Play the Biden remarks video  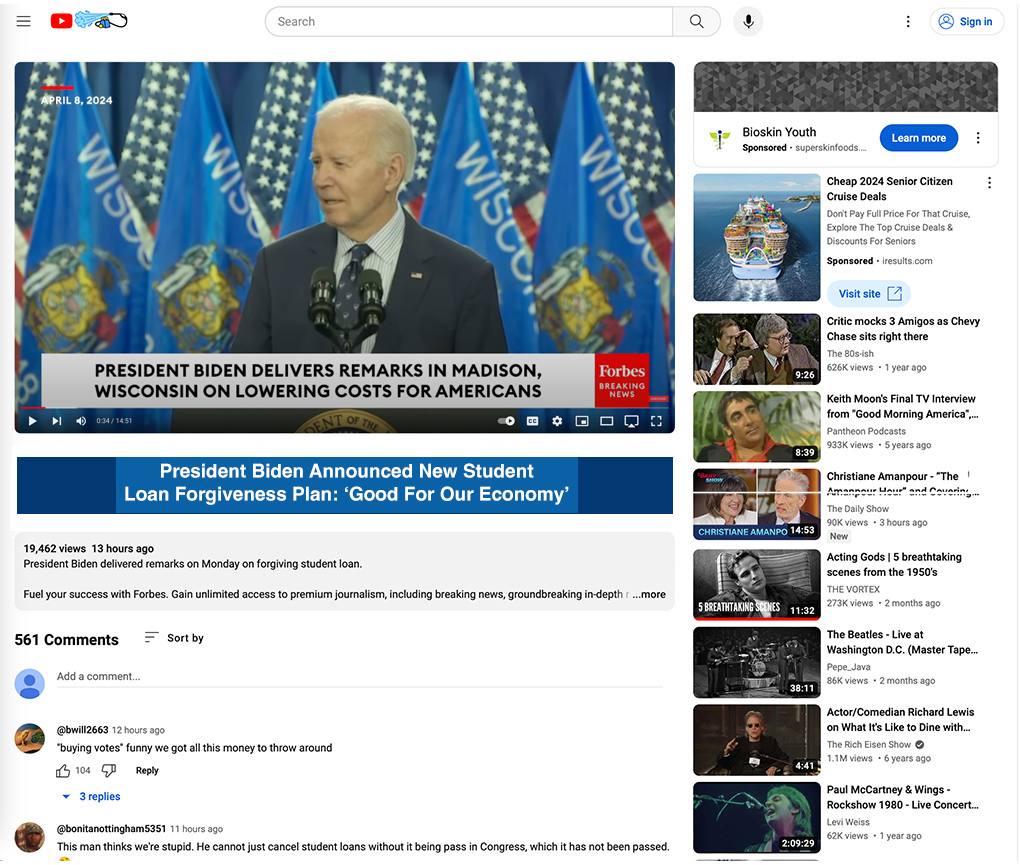point(32,421)
